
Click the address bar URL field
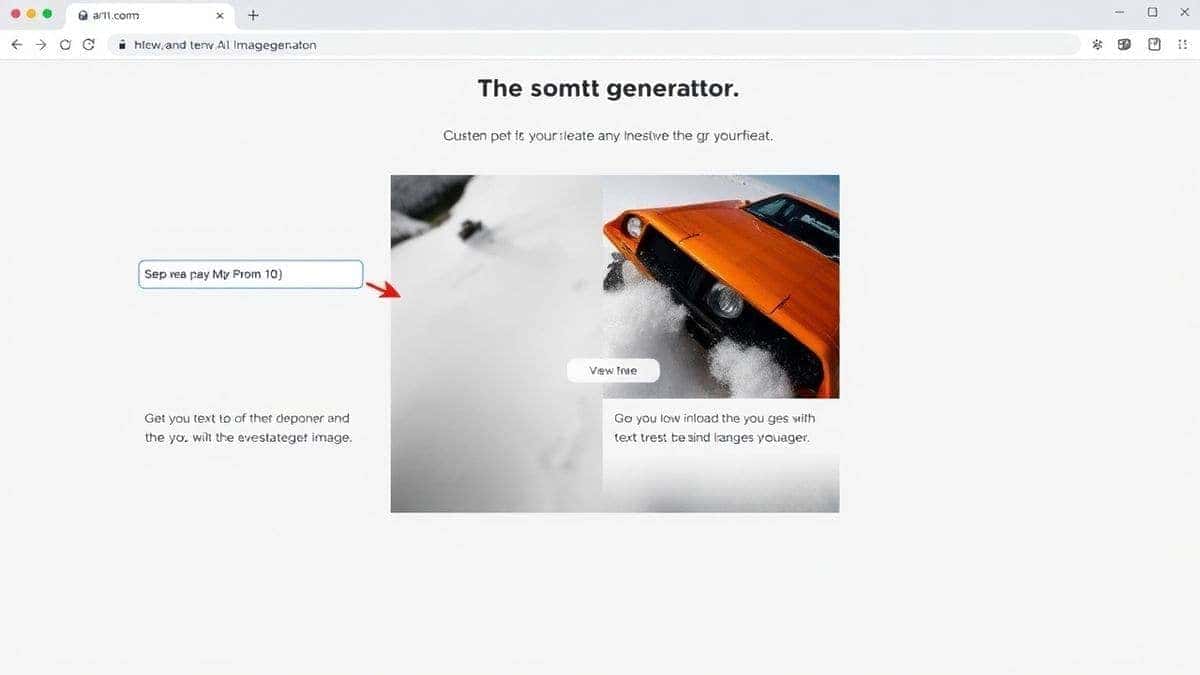pos(594,44)
